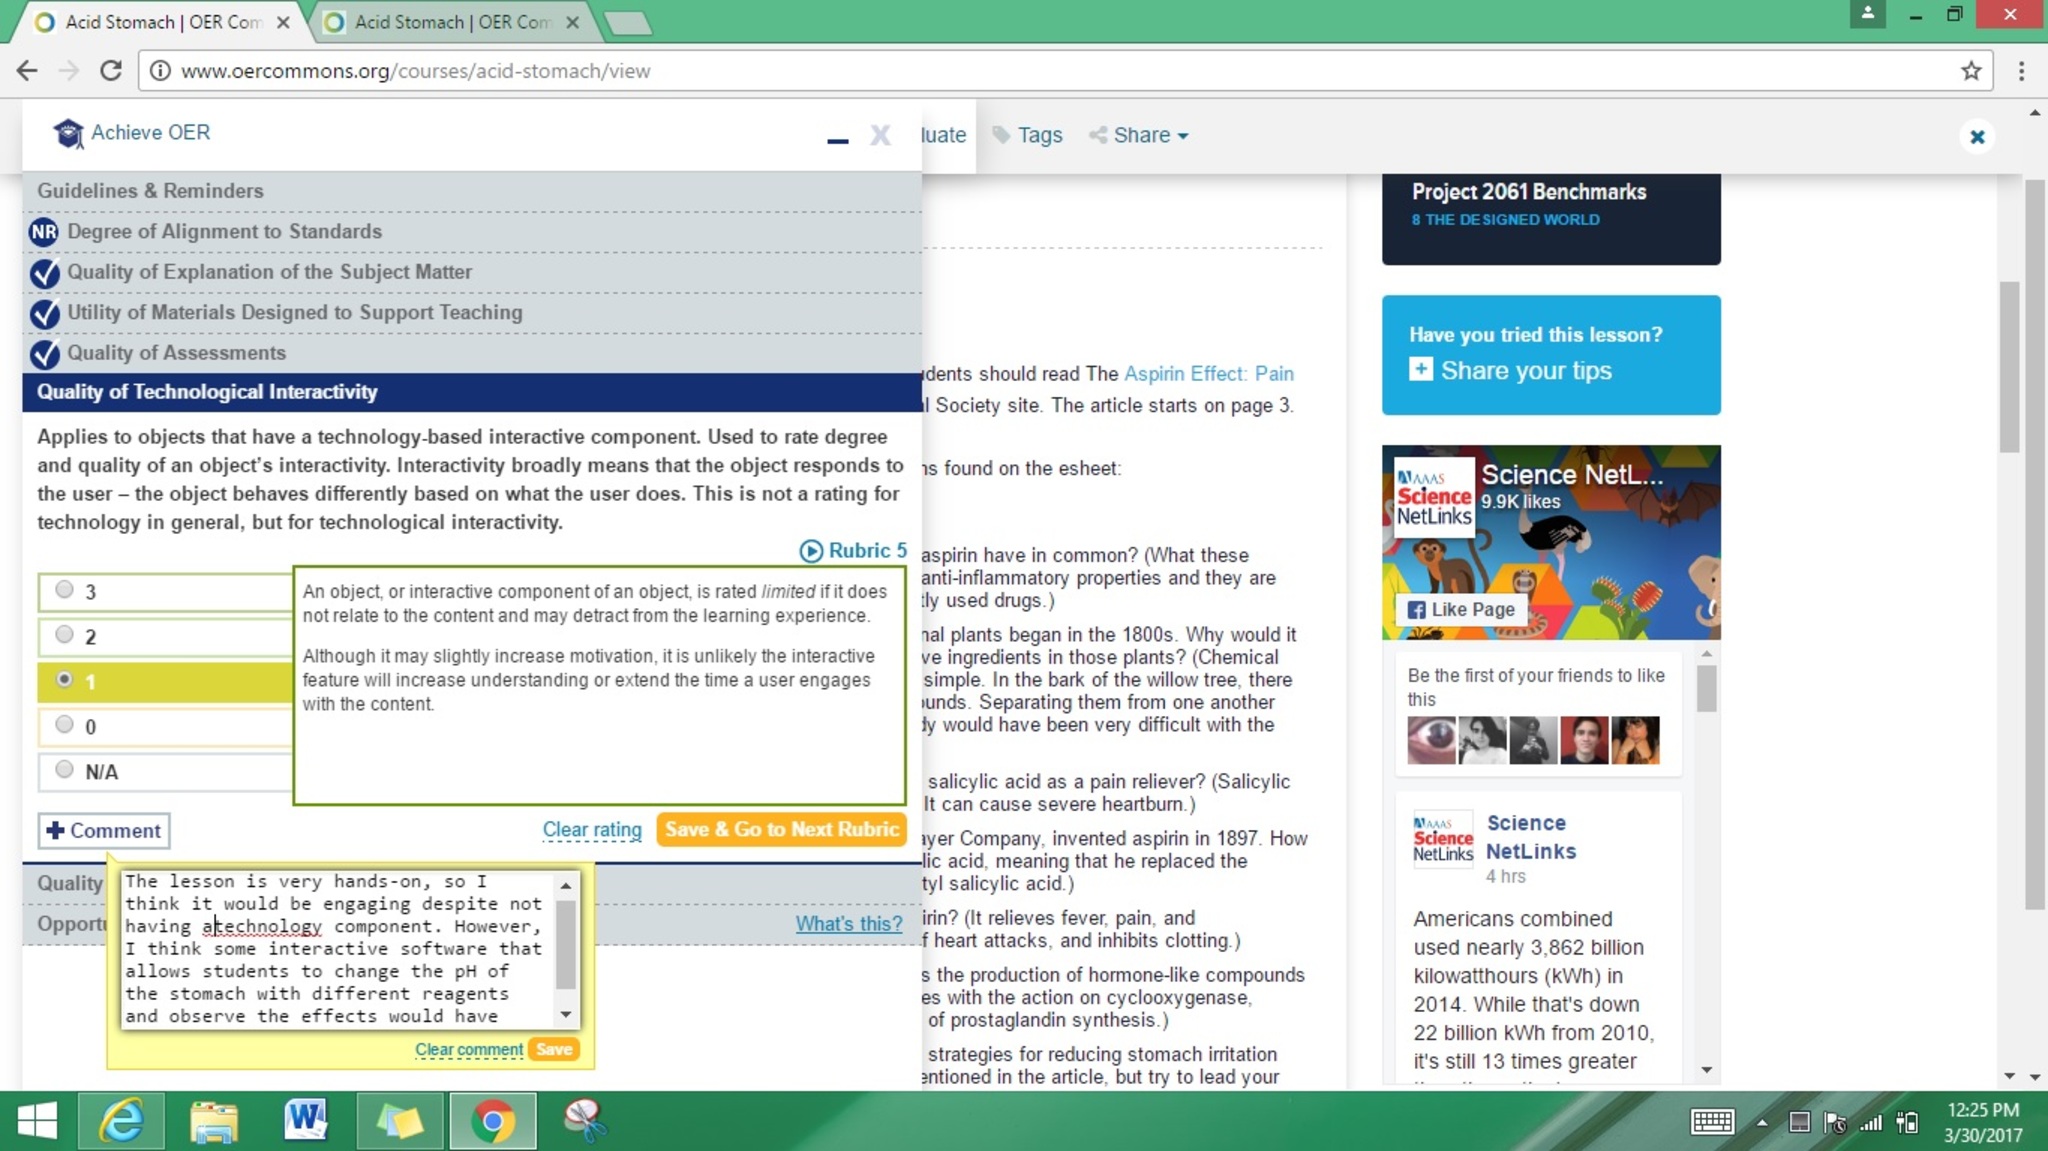Minimize the Achieve OER panel

pyautogui.click(x=838, y=140)
